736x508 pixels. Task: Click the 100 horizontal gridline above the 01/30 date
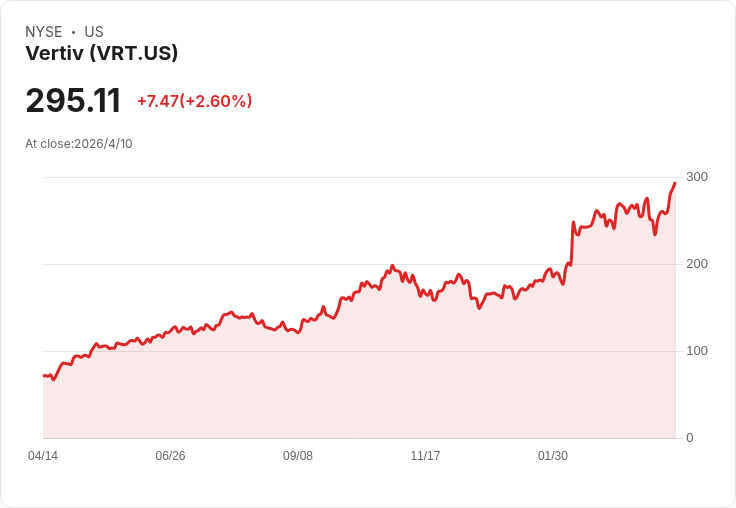[553, 351]
